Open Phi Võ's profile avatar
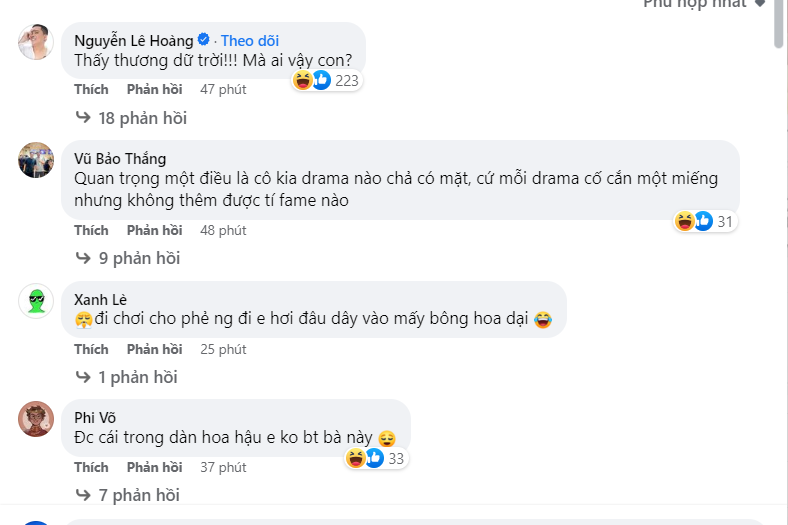Image resolution: width=788 pixels, height=525 pixels. click(x=36, y=418)
